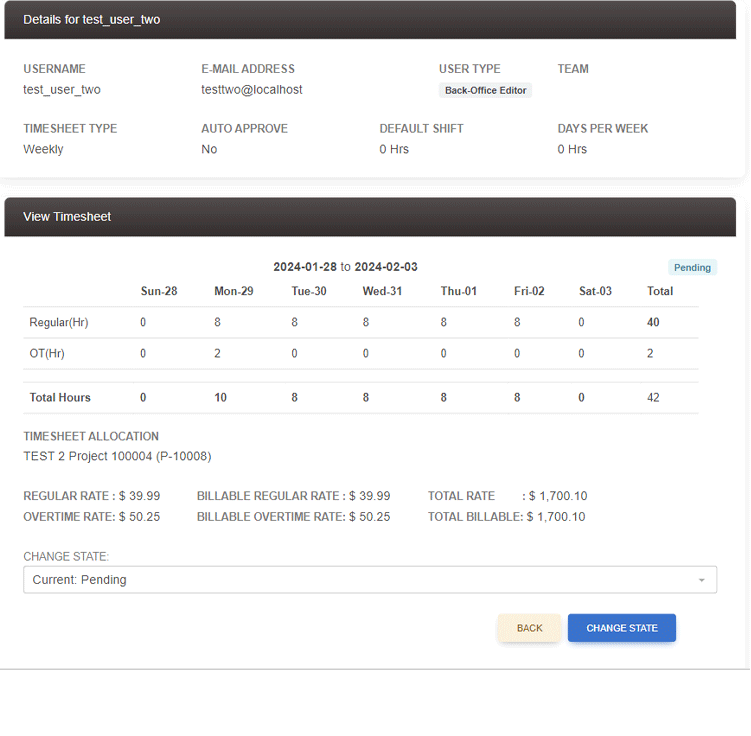This screenshot has width=751, height=736.
Task: Click the View Timesheet panel header
Action: (370, 216)
